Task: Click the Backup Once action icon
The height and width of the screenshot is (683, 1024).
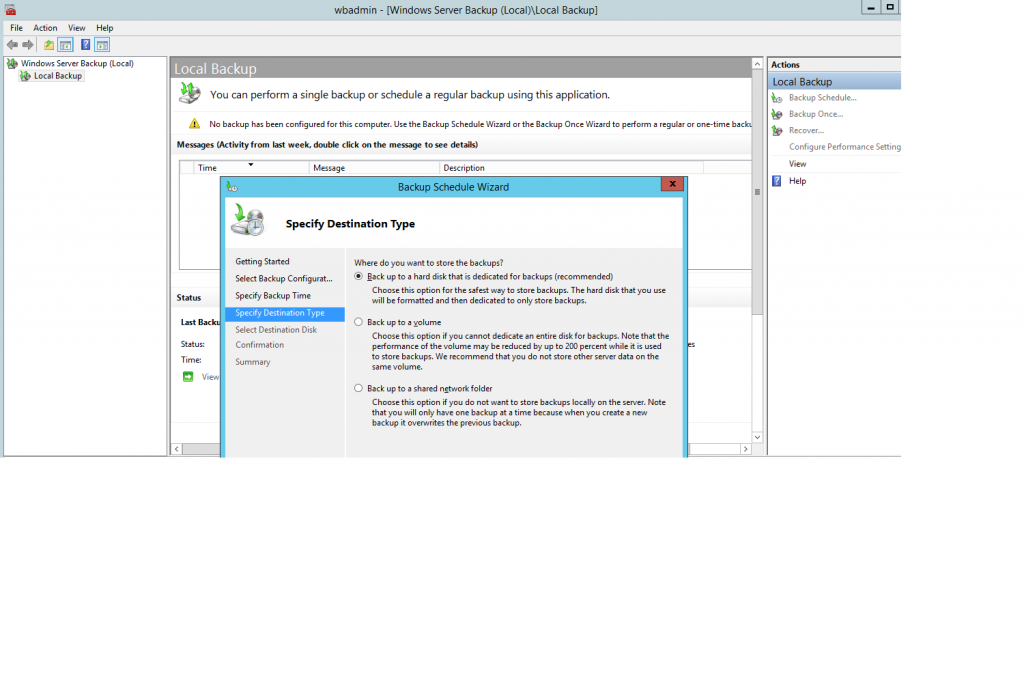Action: (777, 114)
